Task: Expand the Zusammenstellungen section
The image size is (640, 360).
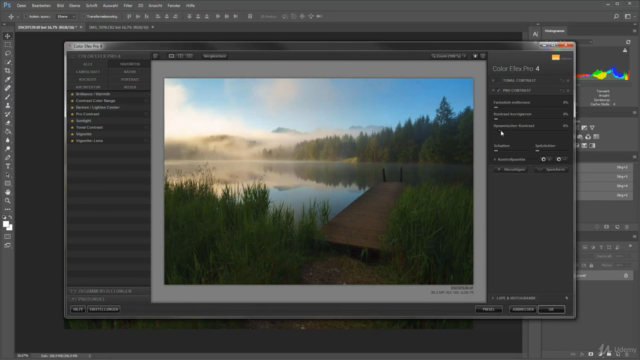Action: (x=109, y=291)
